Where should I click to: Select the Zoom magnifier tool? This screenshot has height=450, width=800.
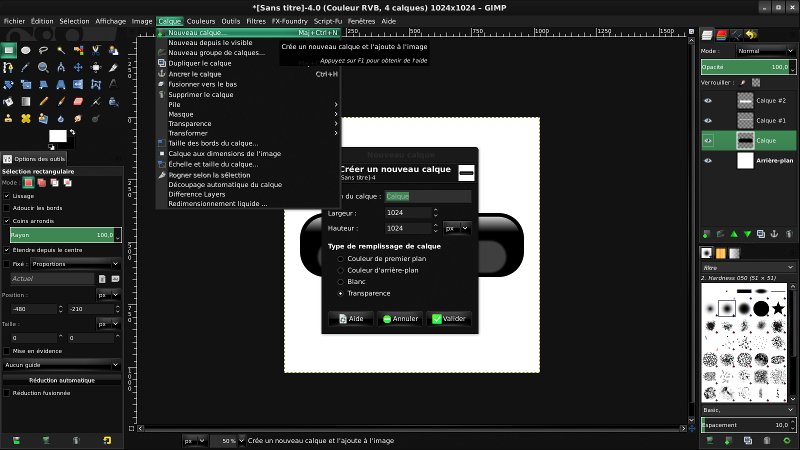point(43,67)
